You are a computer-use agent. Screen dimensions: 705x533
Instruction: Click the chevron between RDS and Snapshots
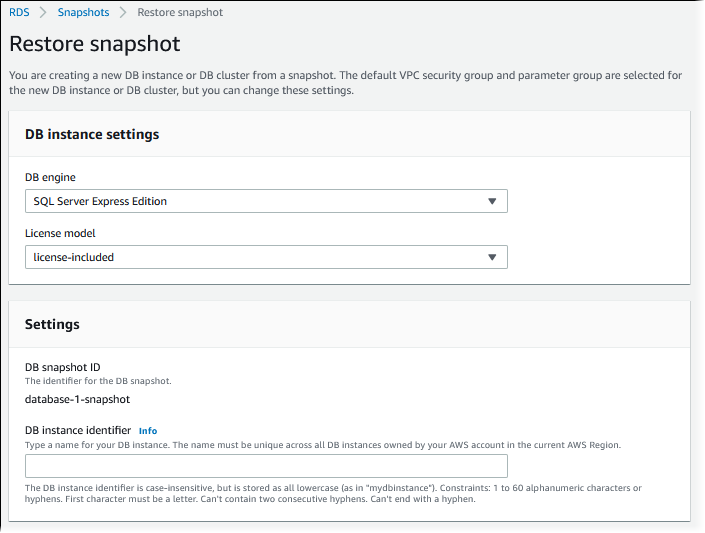click(x=43, y=12)
